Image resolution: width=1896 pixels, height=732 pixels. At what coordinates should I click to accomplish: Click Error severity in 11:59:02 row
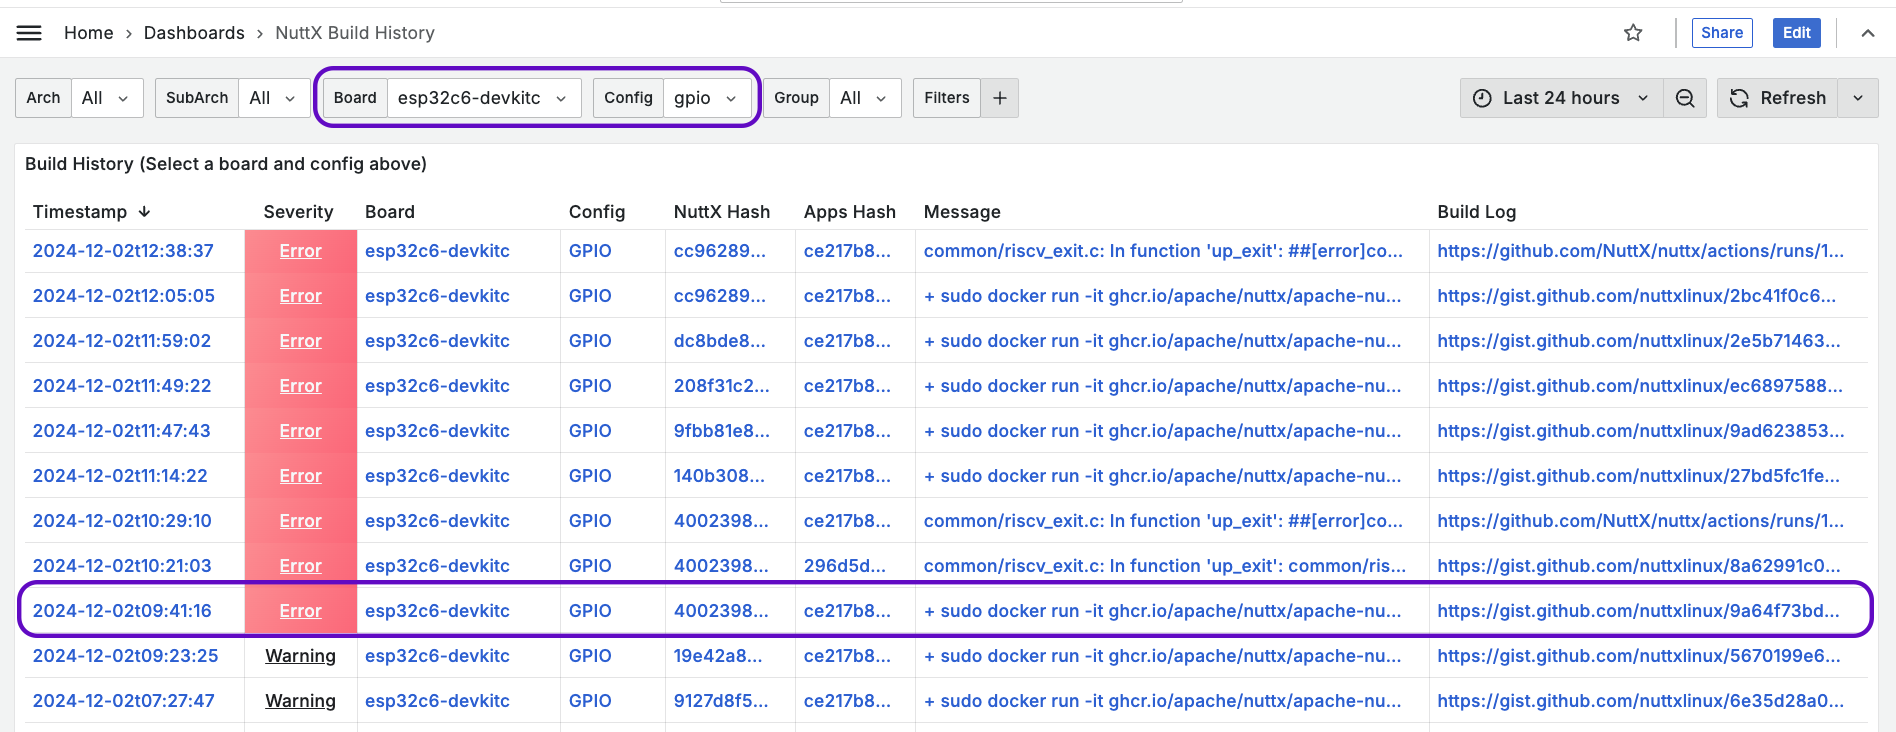pyautogui.click(x=301, y=341)
